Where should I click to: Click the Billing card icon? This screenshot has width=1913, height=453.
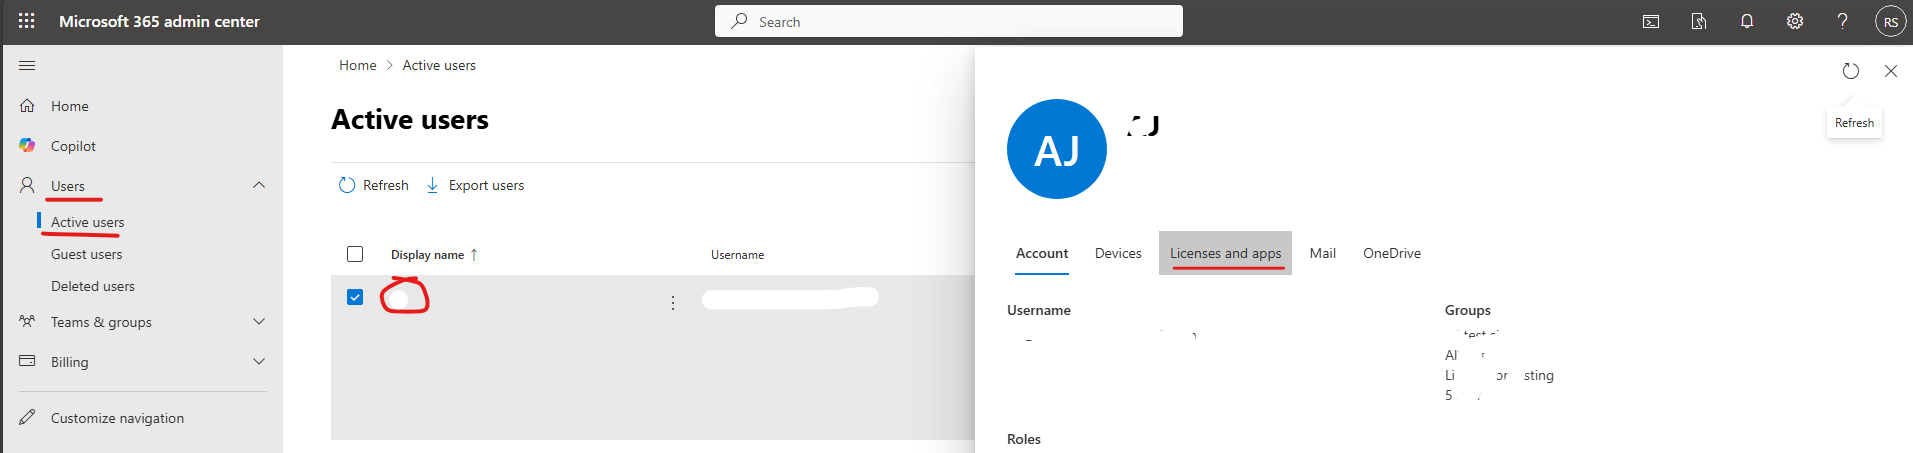tap(27, 361)
